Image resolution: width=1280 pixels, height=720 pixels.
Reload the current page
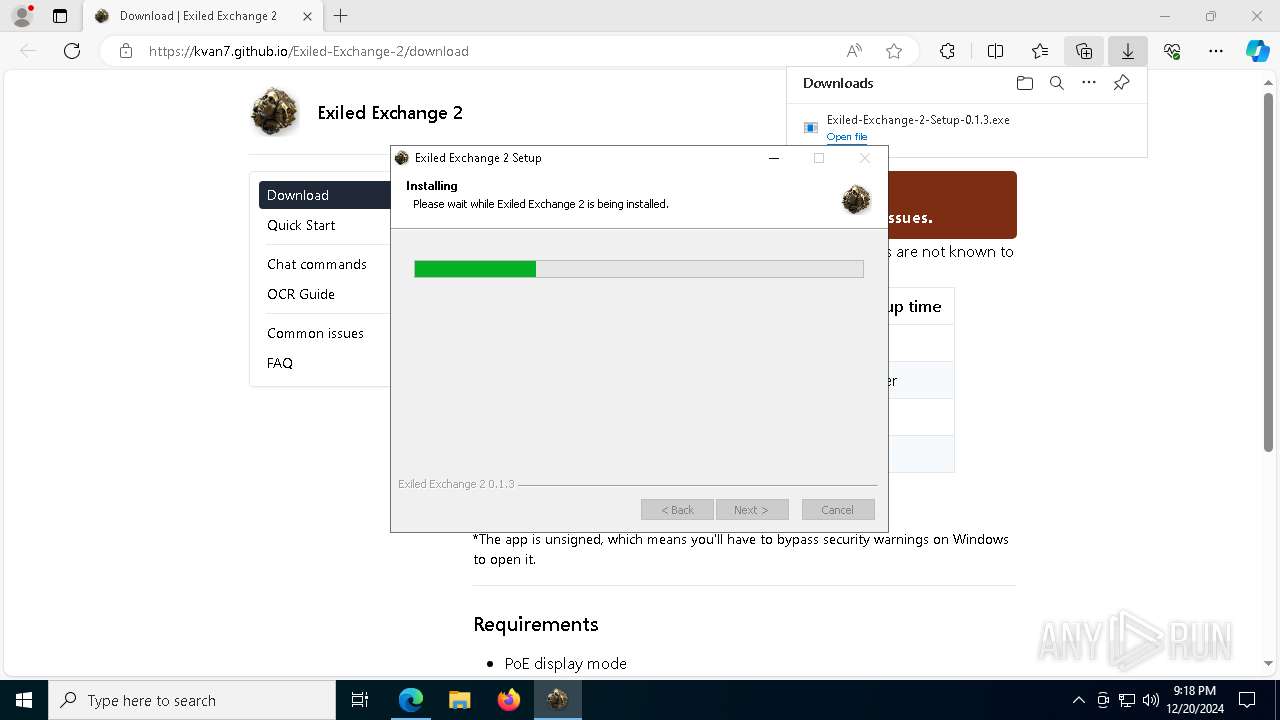point(72,51)
